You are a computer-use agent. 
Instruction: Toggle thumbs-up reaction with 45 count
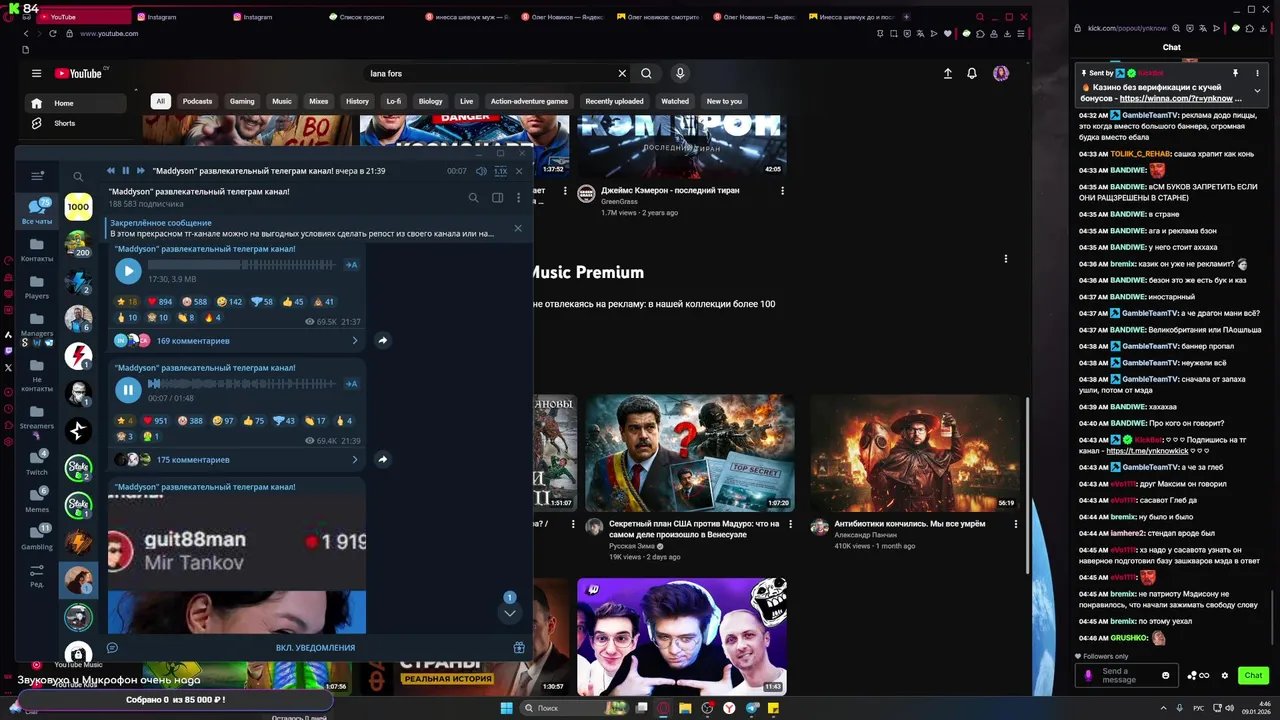[x=293, y=302]
